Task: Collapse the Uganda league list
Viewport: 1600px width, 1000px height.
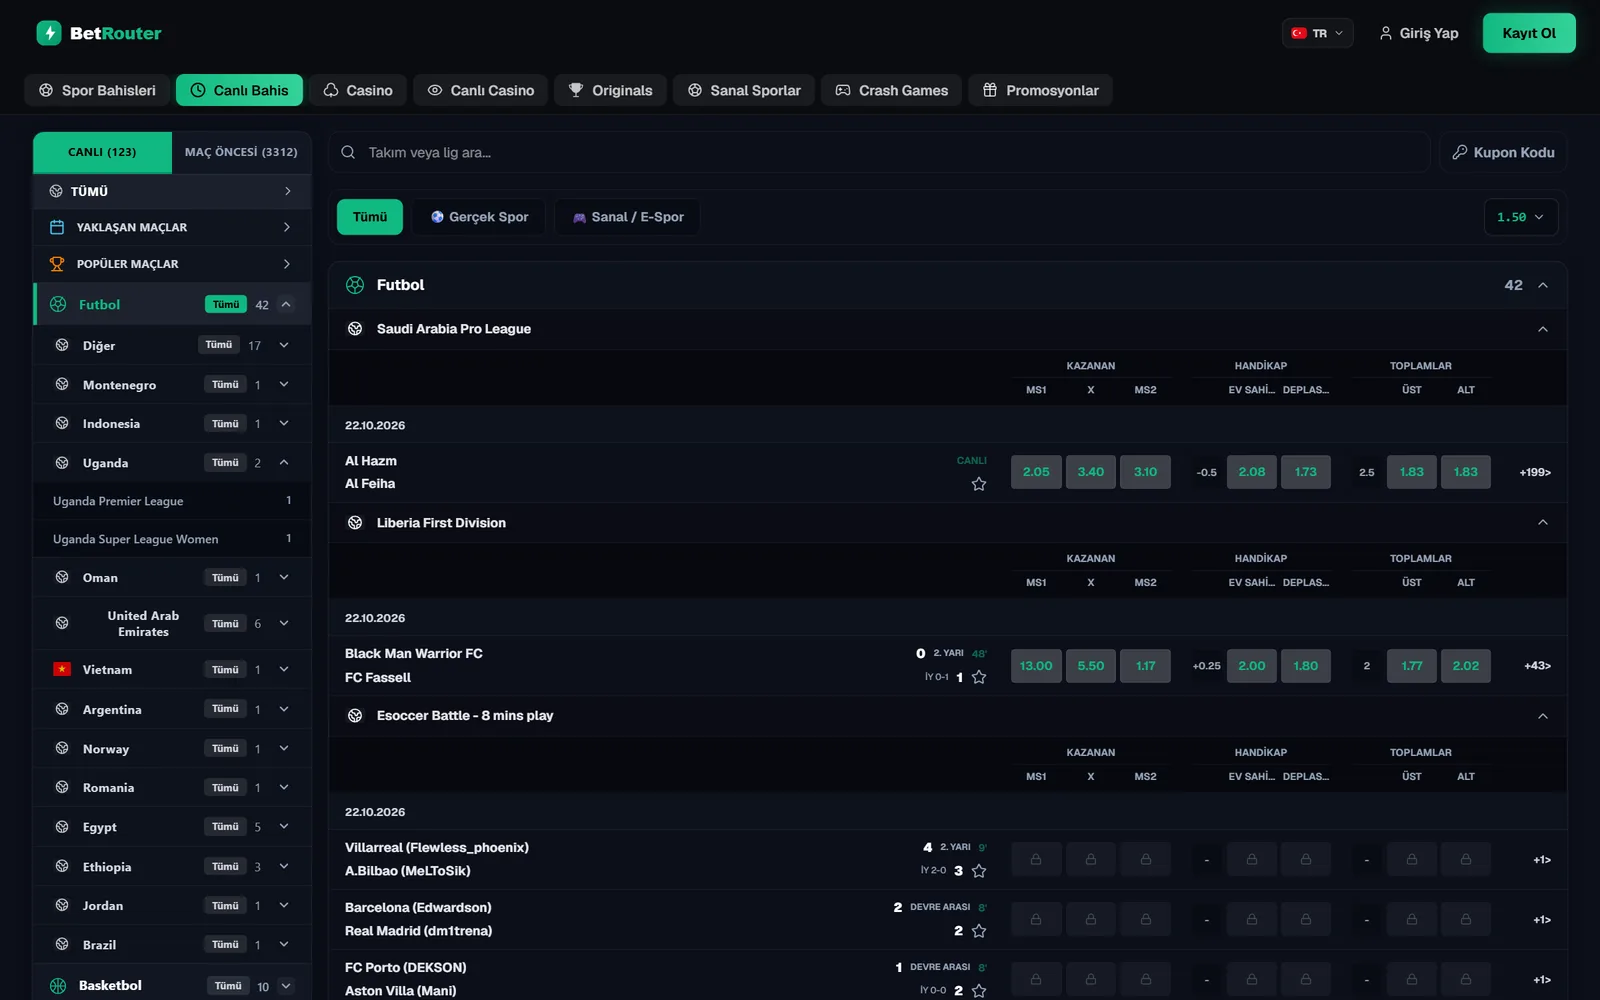Action: 284,463
